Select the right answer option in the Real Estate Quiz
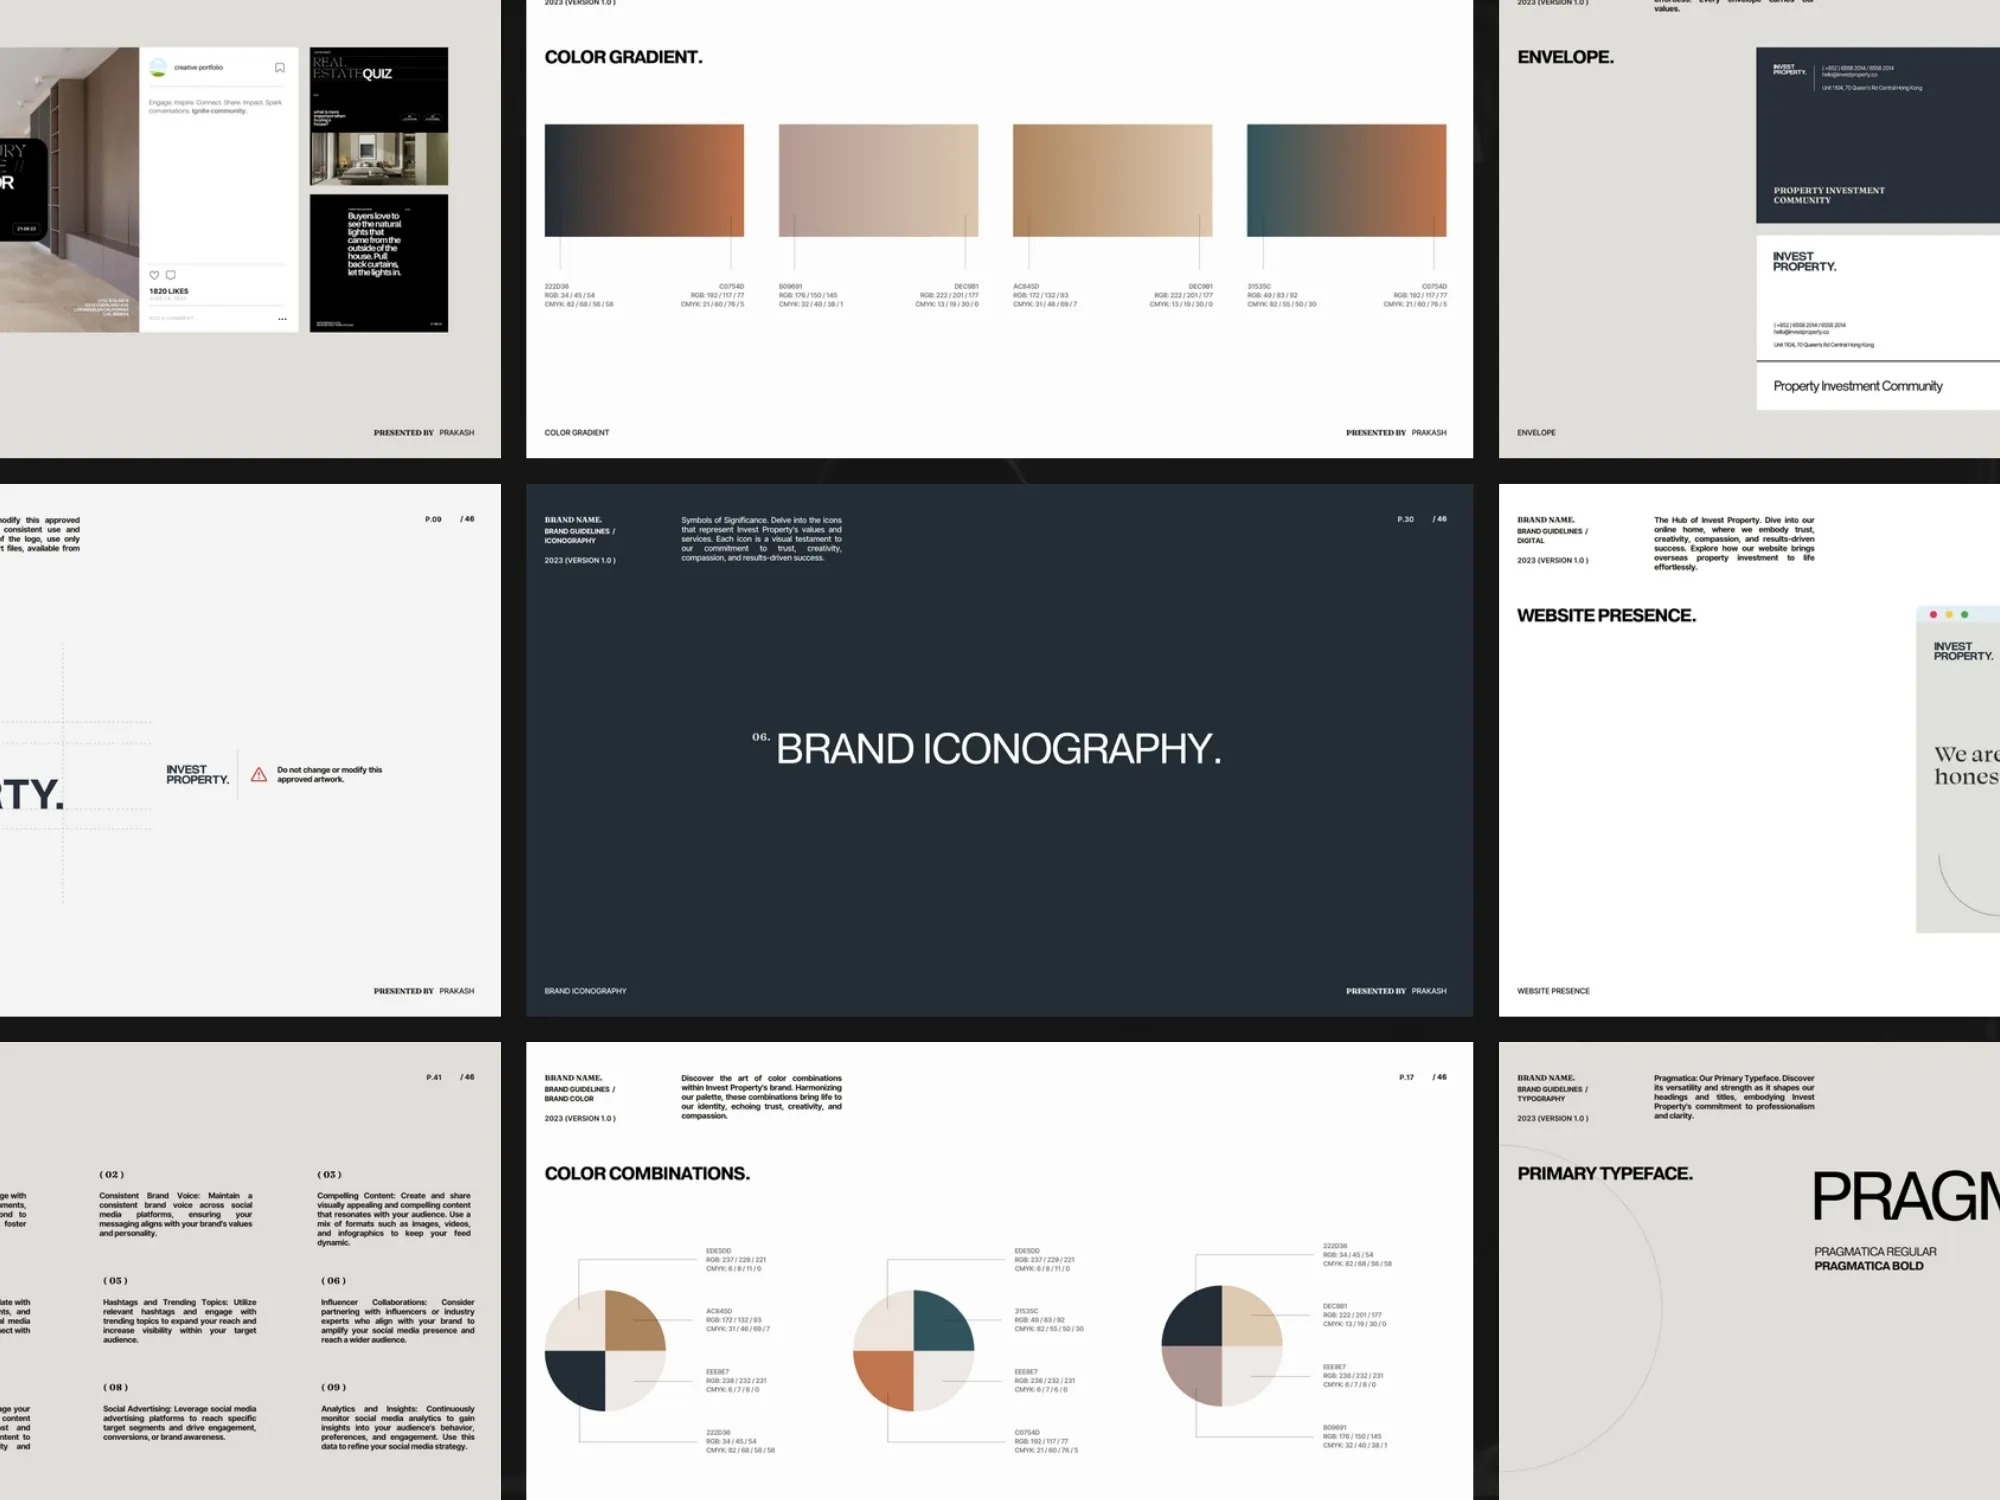This screenshot has height=1500, width=2000. coord(433,118)
